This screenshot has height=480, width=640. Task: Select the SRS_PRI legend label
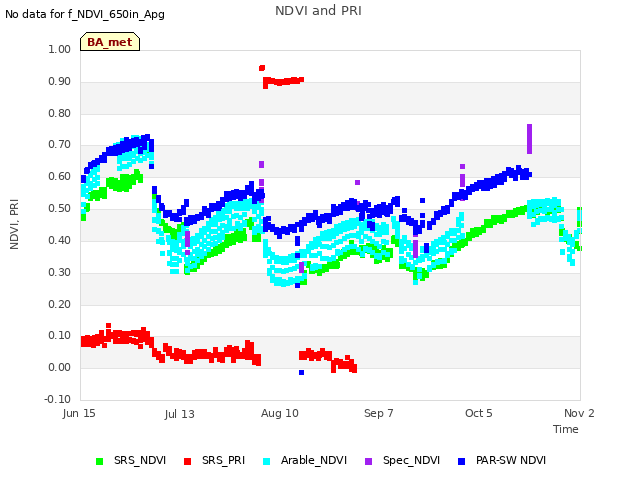tap(223, 460)
